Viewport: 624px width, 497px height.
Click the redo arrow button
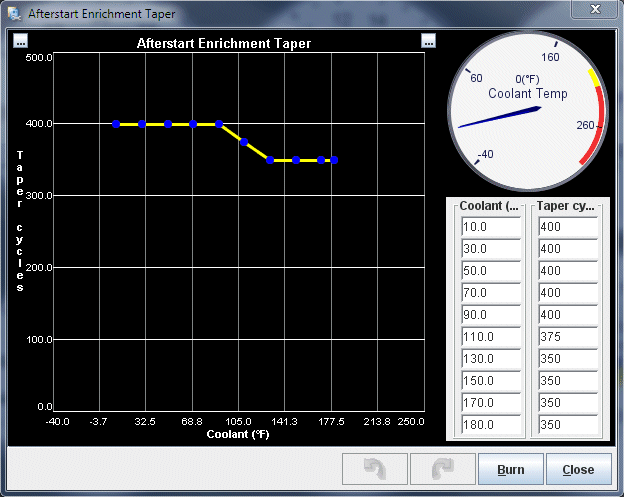click(x=443, y=469)
